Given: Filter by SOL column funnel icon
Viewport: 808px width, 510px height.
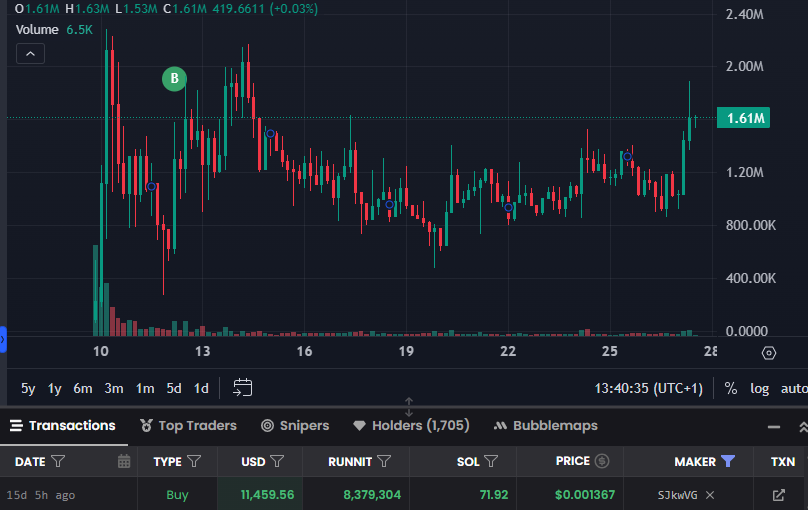Looking at the screenshot, I should tap(491, 461).
